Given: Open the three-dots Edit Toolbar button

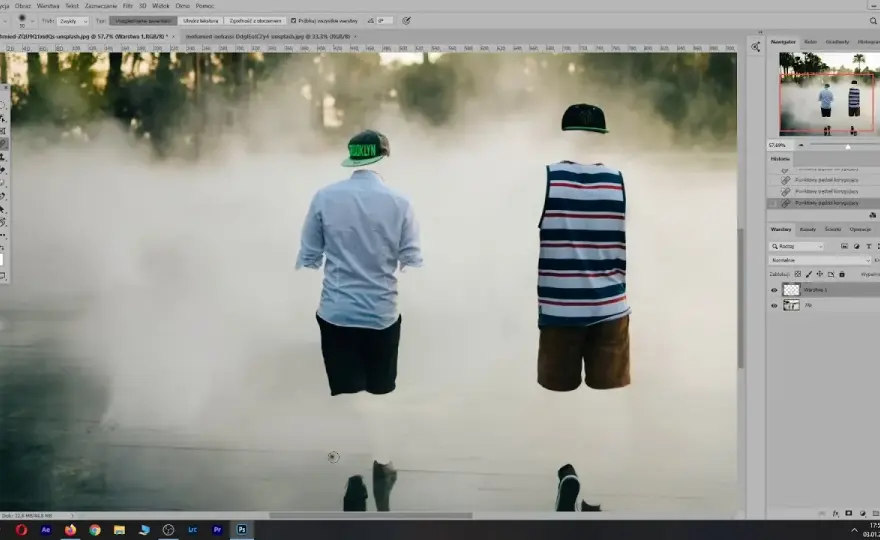Looking at the screenshot, I should pyautogui.click(x=2, y=235).
